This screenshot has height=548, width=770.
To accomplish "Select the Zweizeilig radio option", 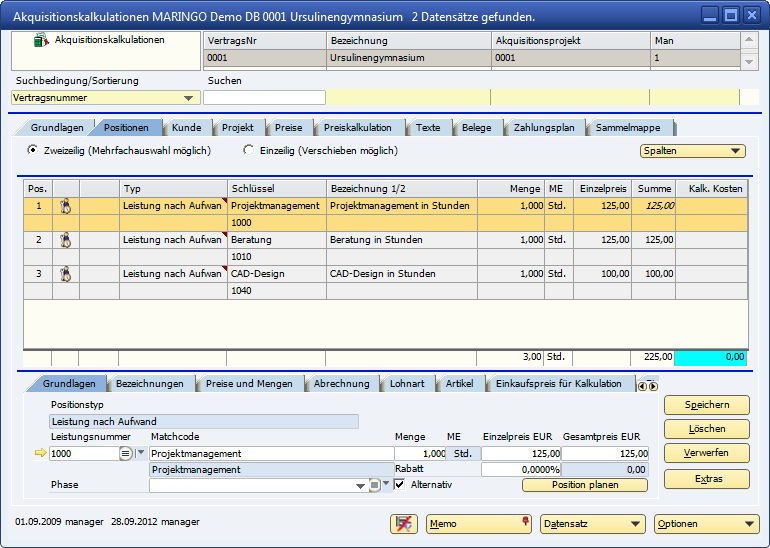I will [x=33, y=151].
